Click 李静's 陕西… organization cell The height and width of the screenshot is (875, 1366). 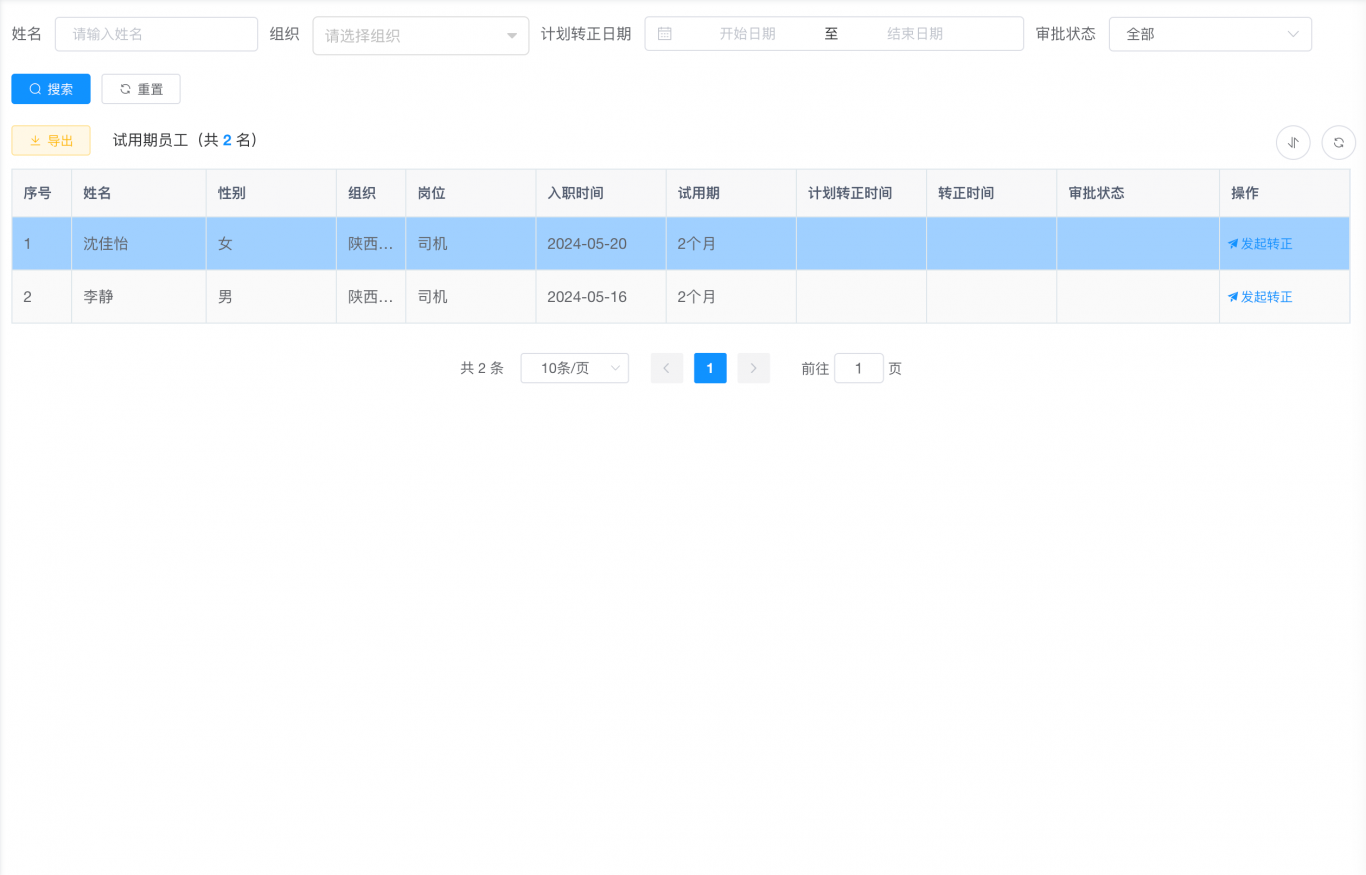pos(371,297)
